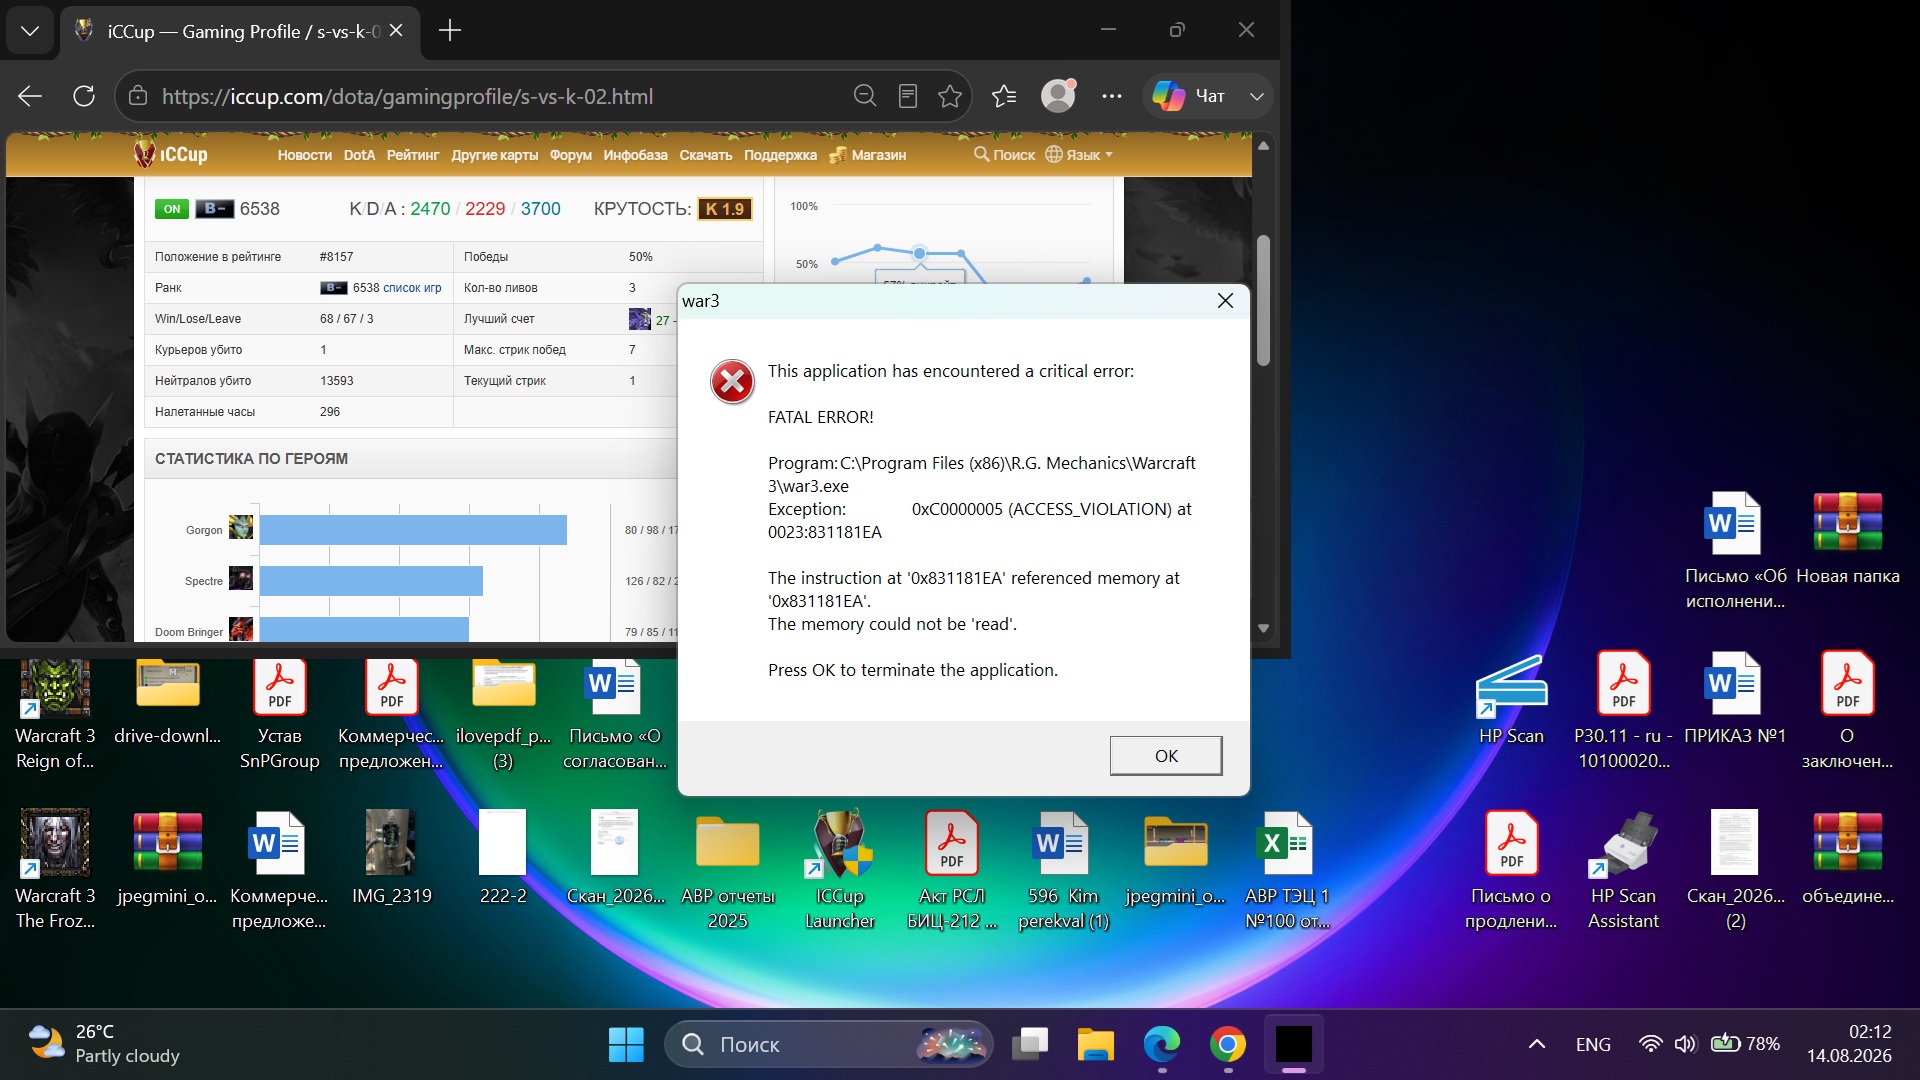Click OK in the war3 error dialog

click(1165, 756)
